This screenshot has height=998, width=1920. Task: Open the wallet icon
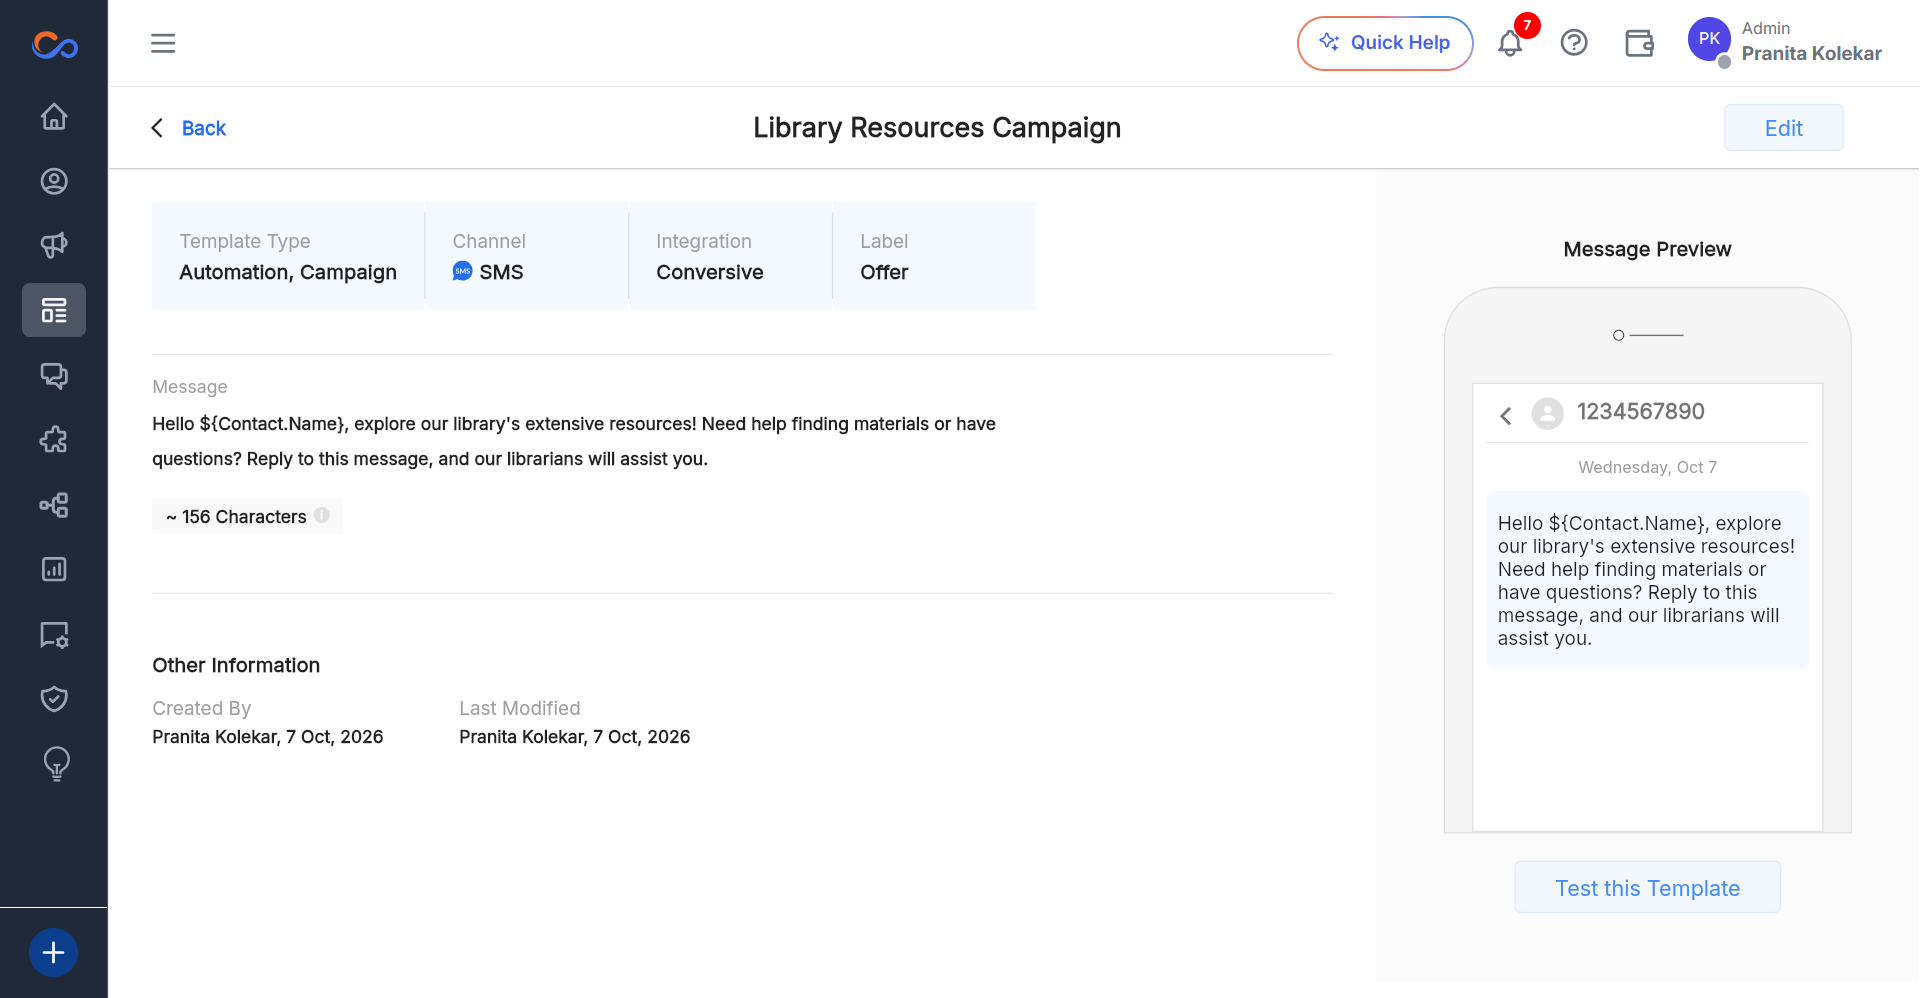(x=1639, y=43)
